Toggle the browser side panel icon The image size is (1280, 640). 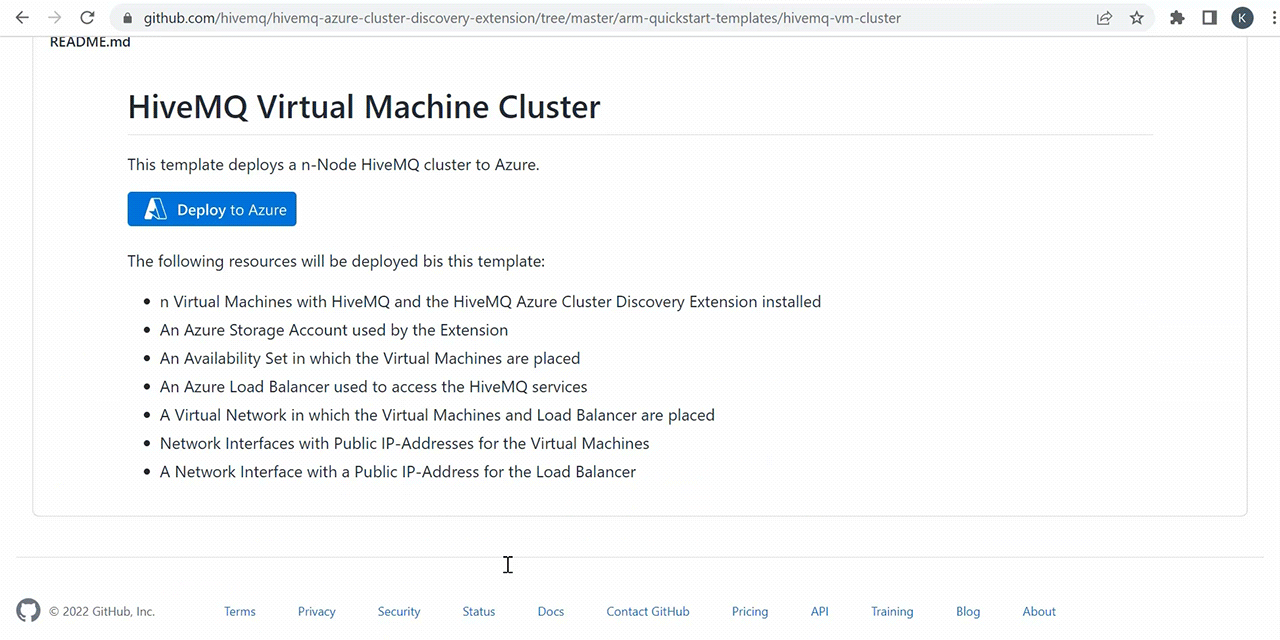tap(1209, 18)
